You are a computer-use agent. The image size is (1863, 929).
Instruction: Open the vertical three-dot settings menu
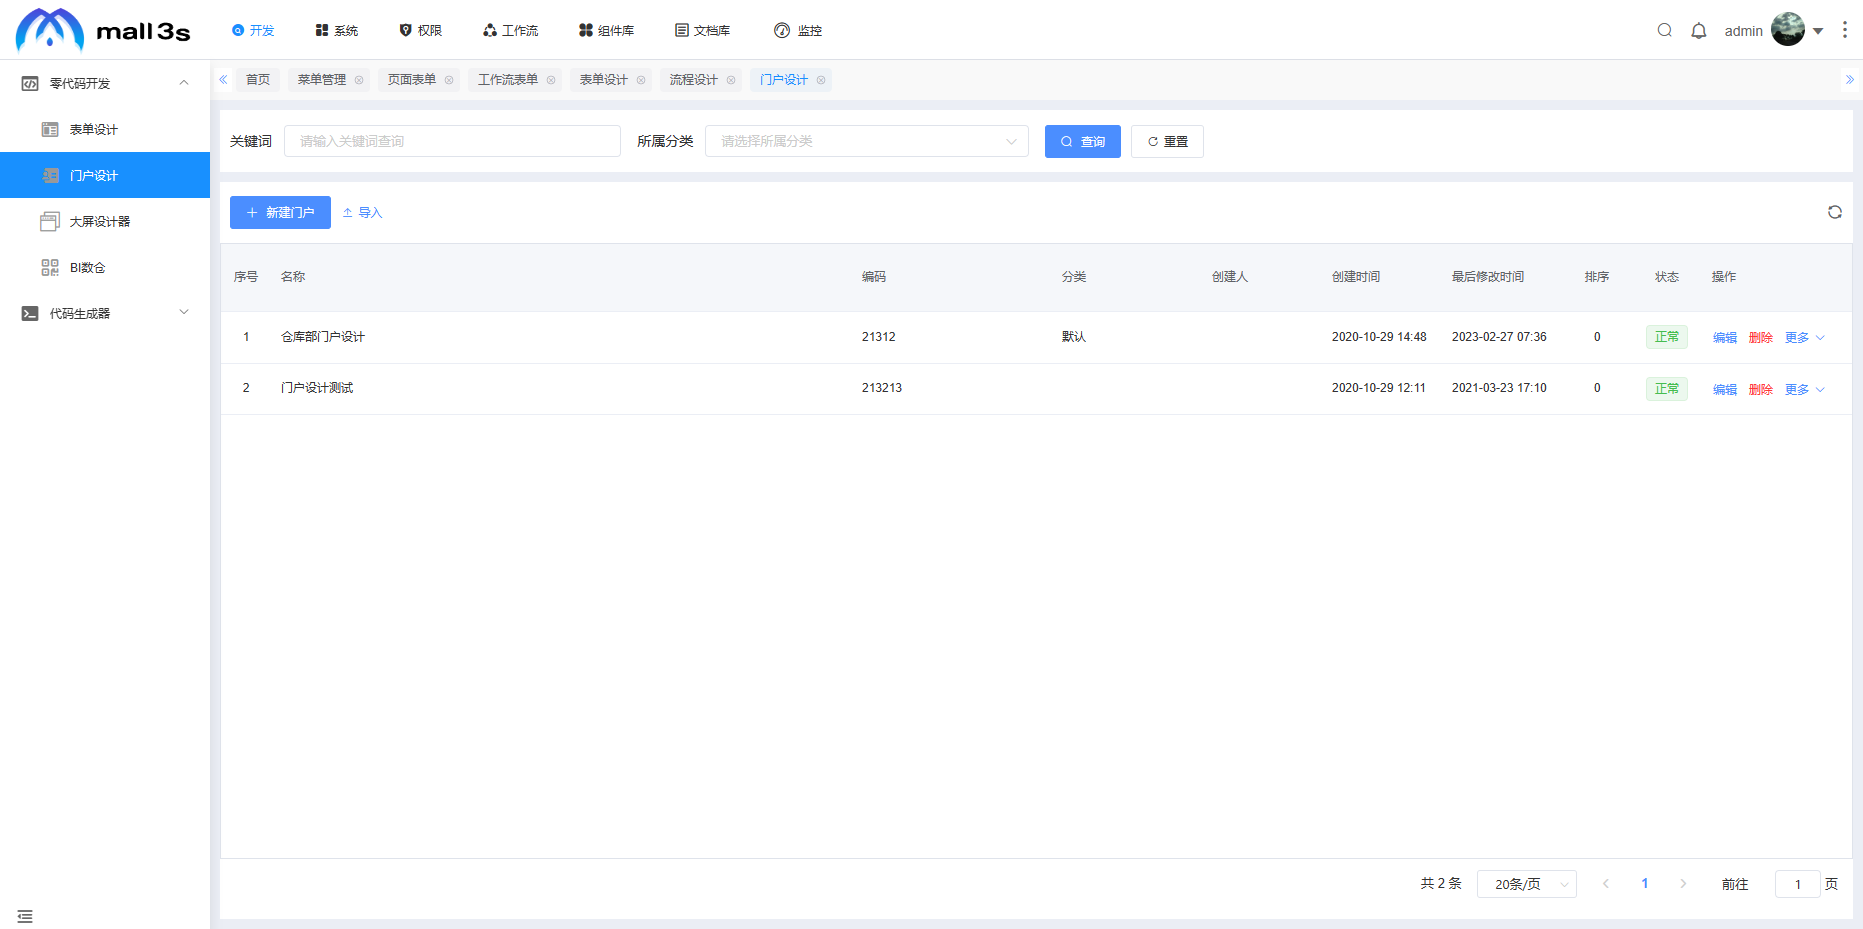pos(1845,30)
